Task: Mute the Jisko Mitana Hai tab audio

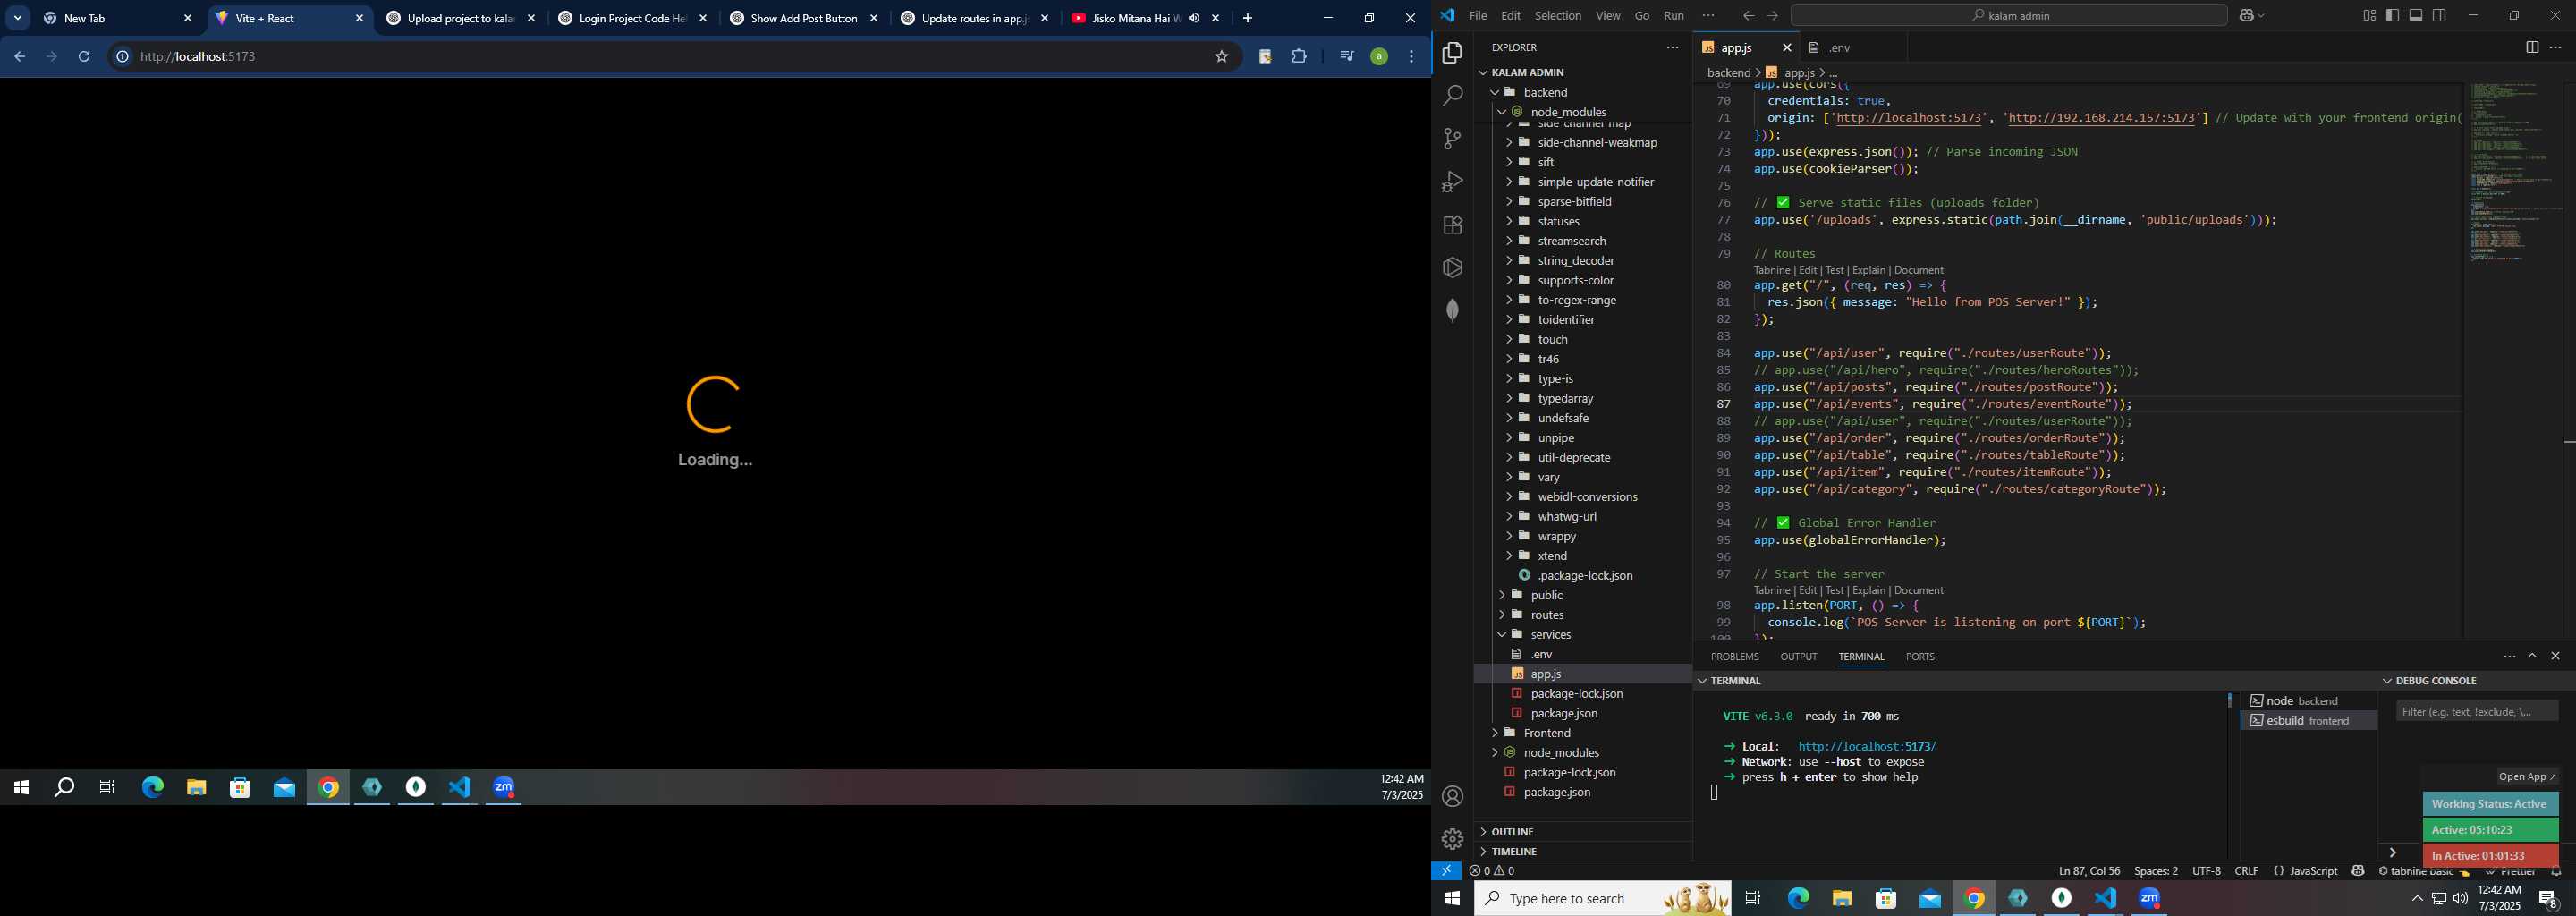Action: (1194, 18)
